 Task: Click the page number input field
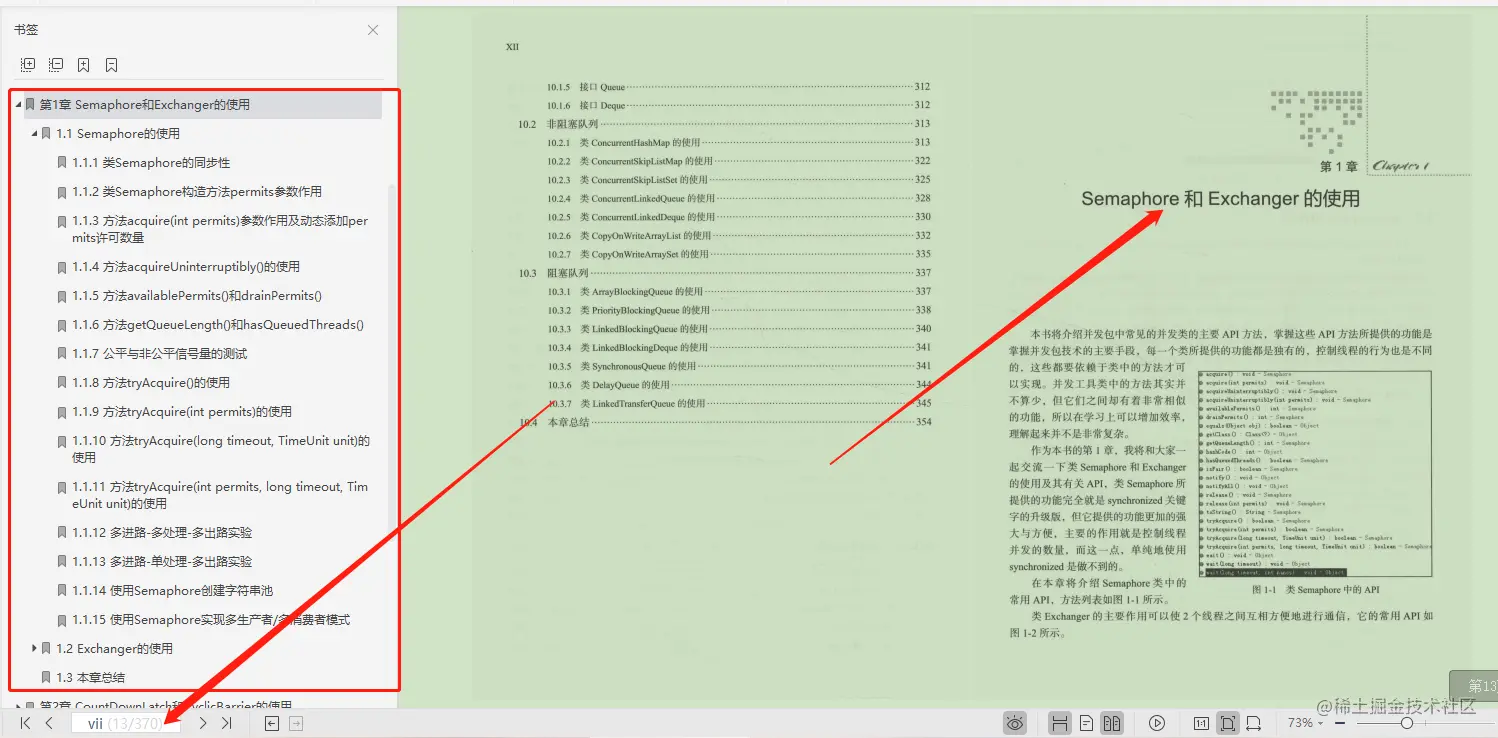pyautogui.click(x=125, y=723)
